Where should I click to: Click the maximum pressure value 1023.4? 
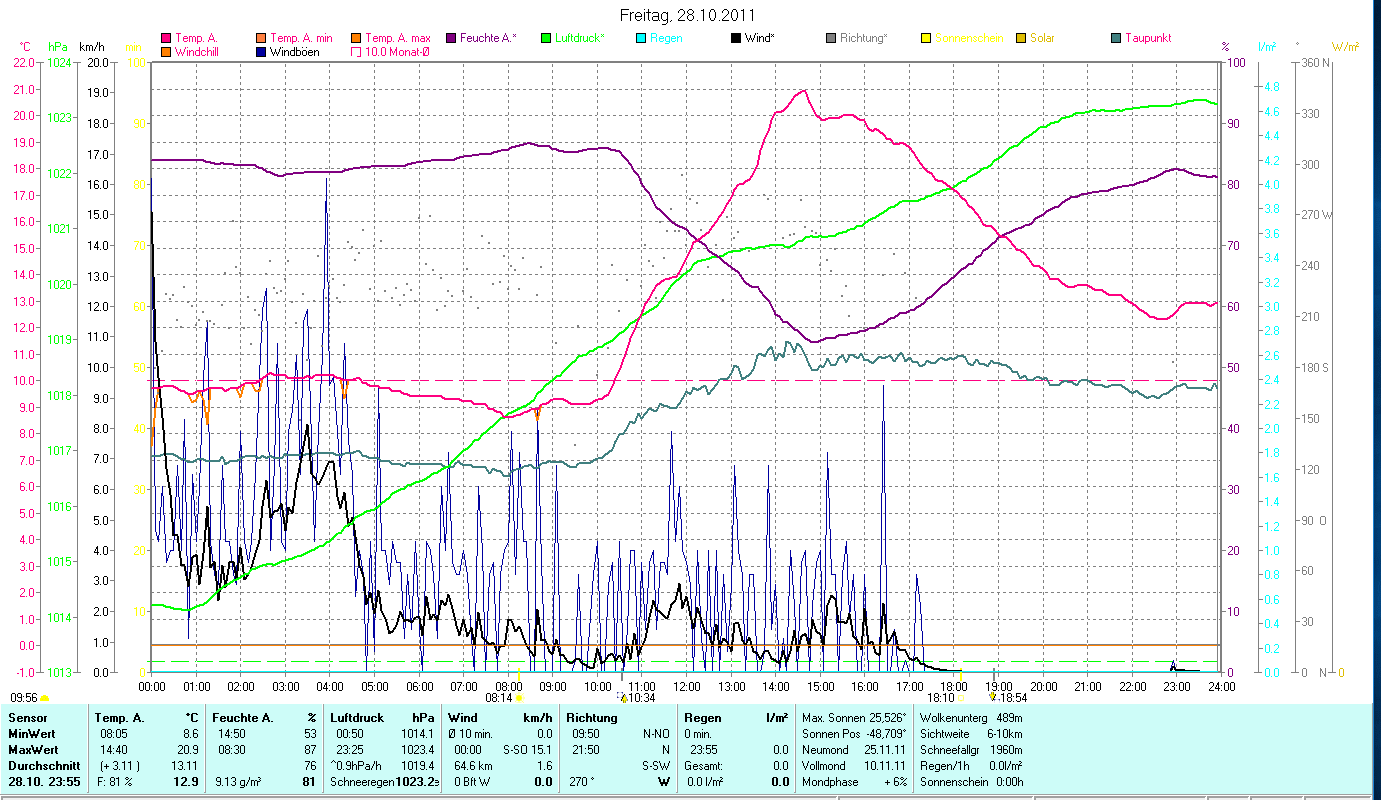click(x=417, y=750)
